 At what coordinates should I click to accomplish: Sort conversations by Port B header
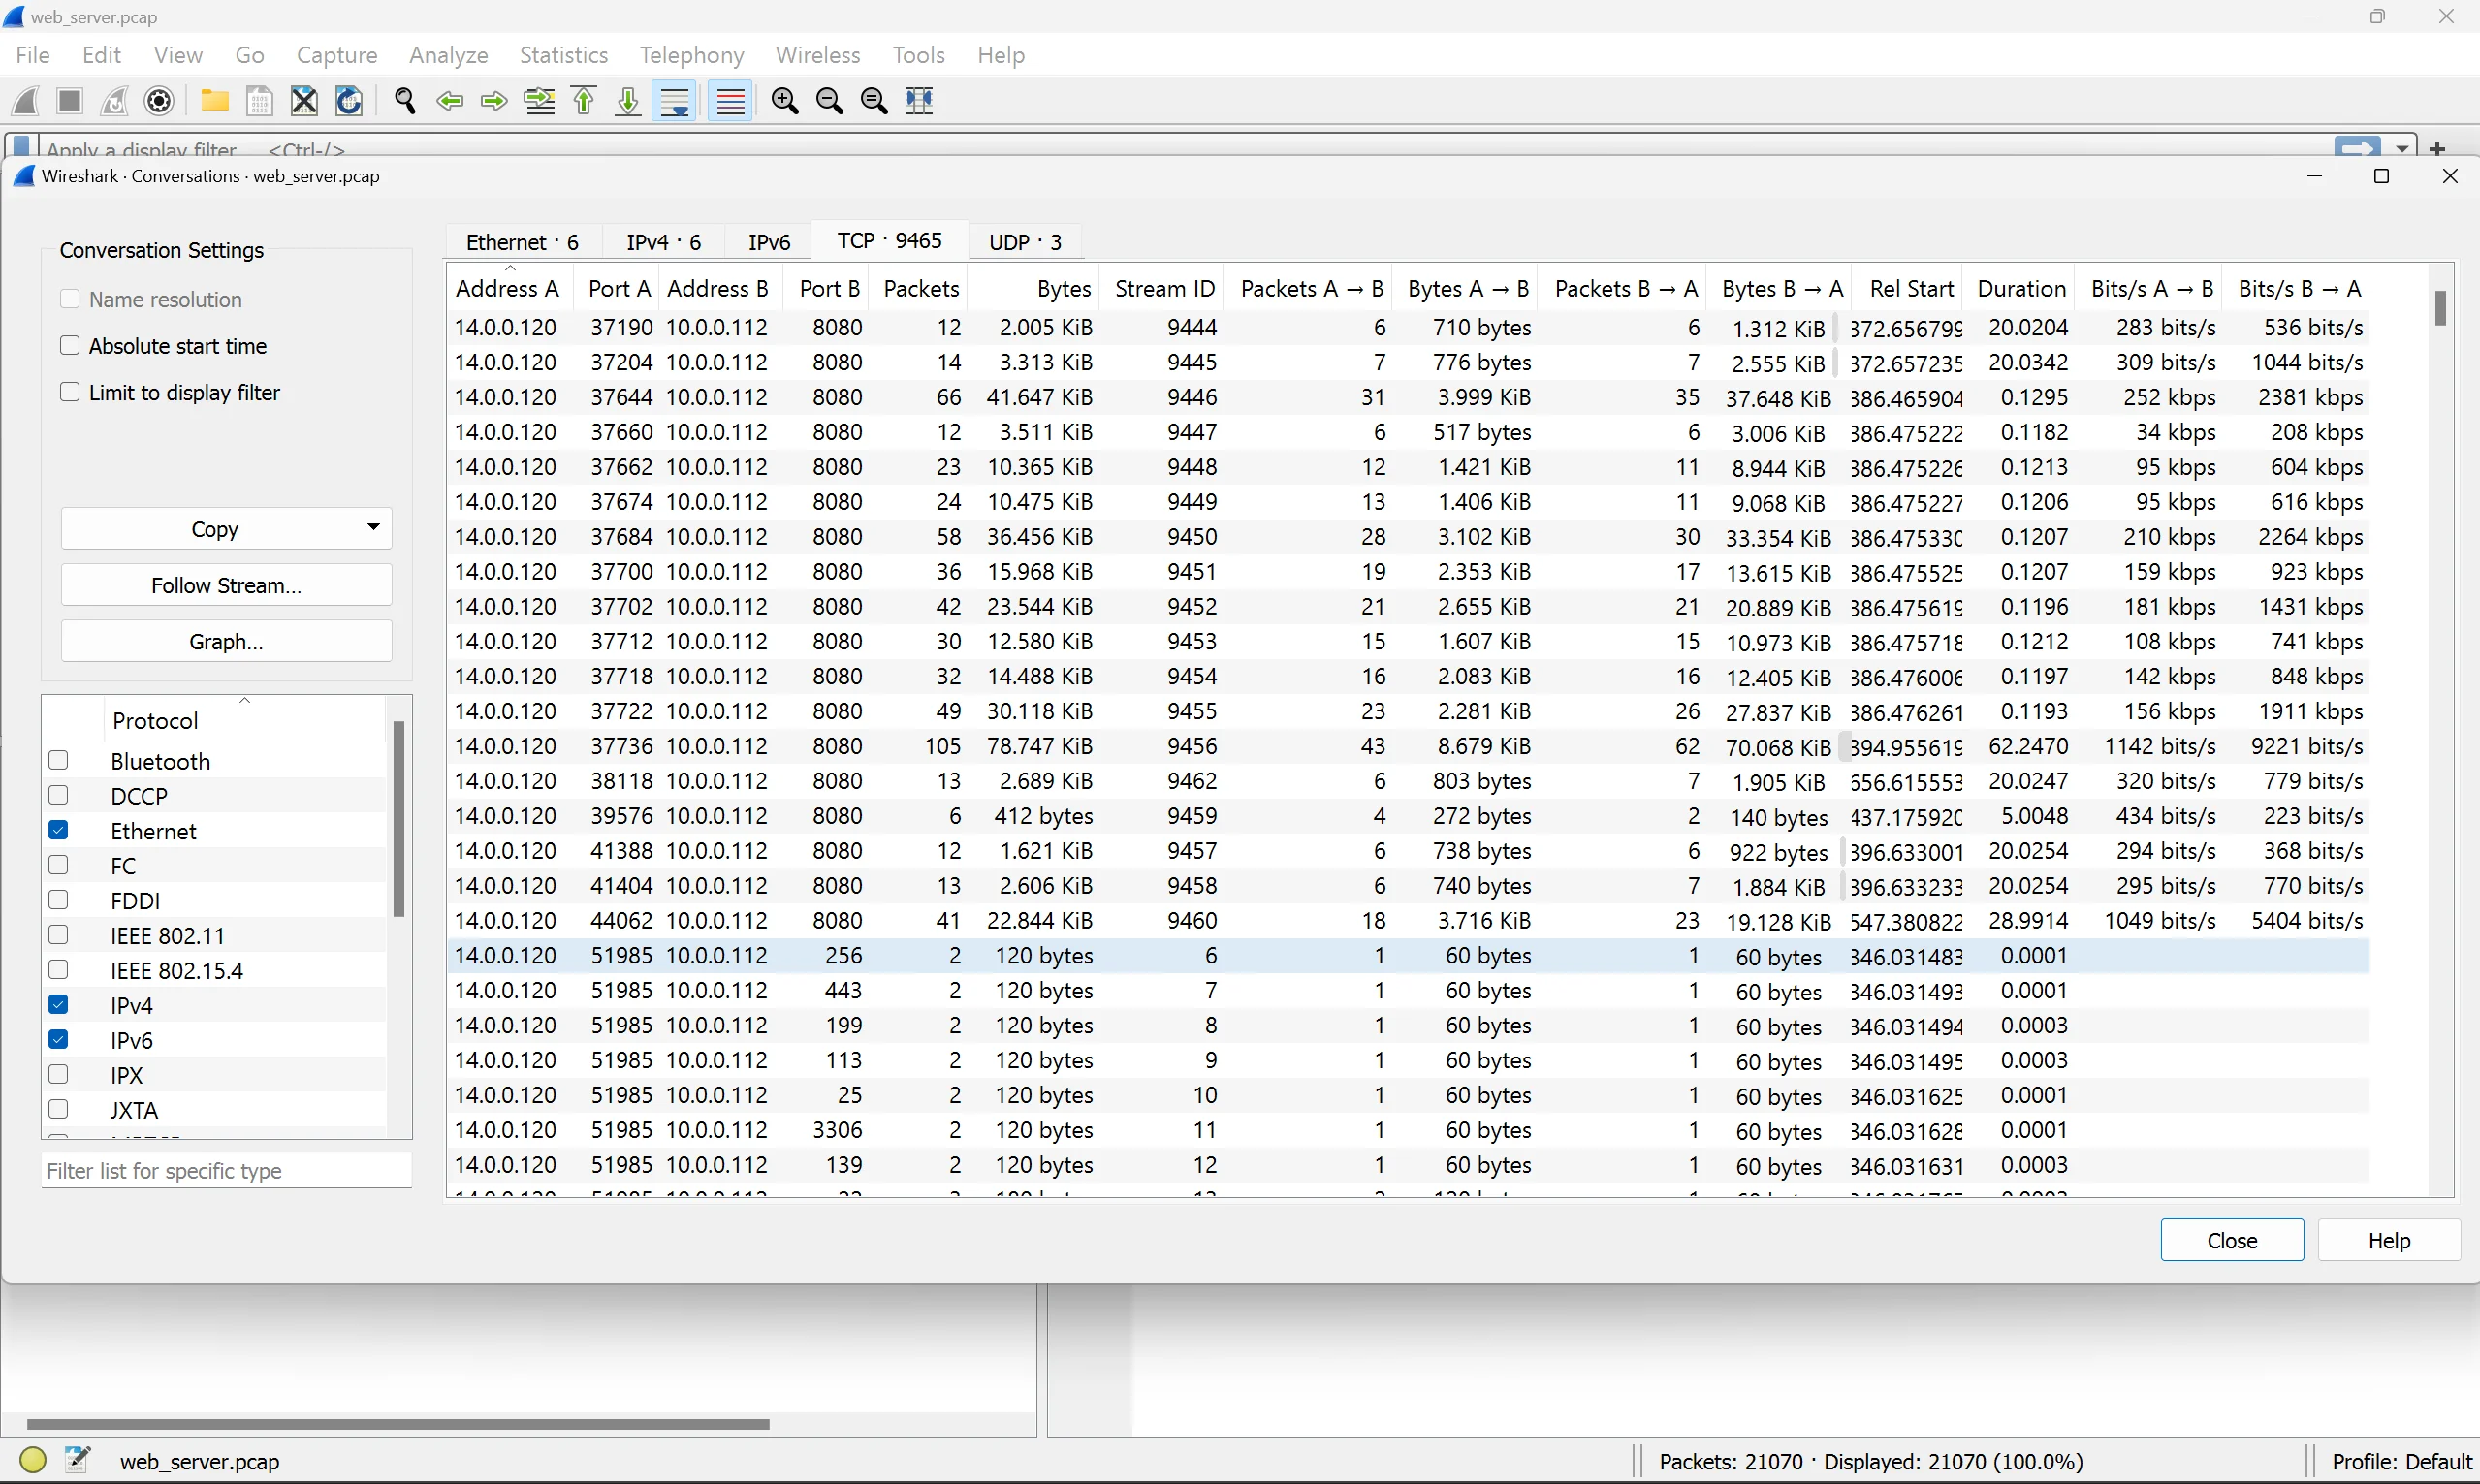pyautogui.click(x=828, y=288)
